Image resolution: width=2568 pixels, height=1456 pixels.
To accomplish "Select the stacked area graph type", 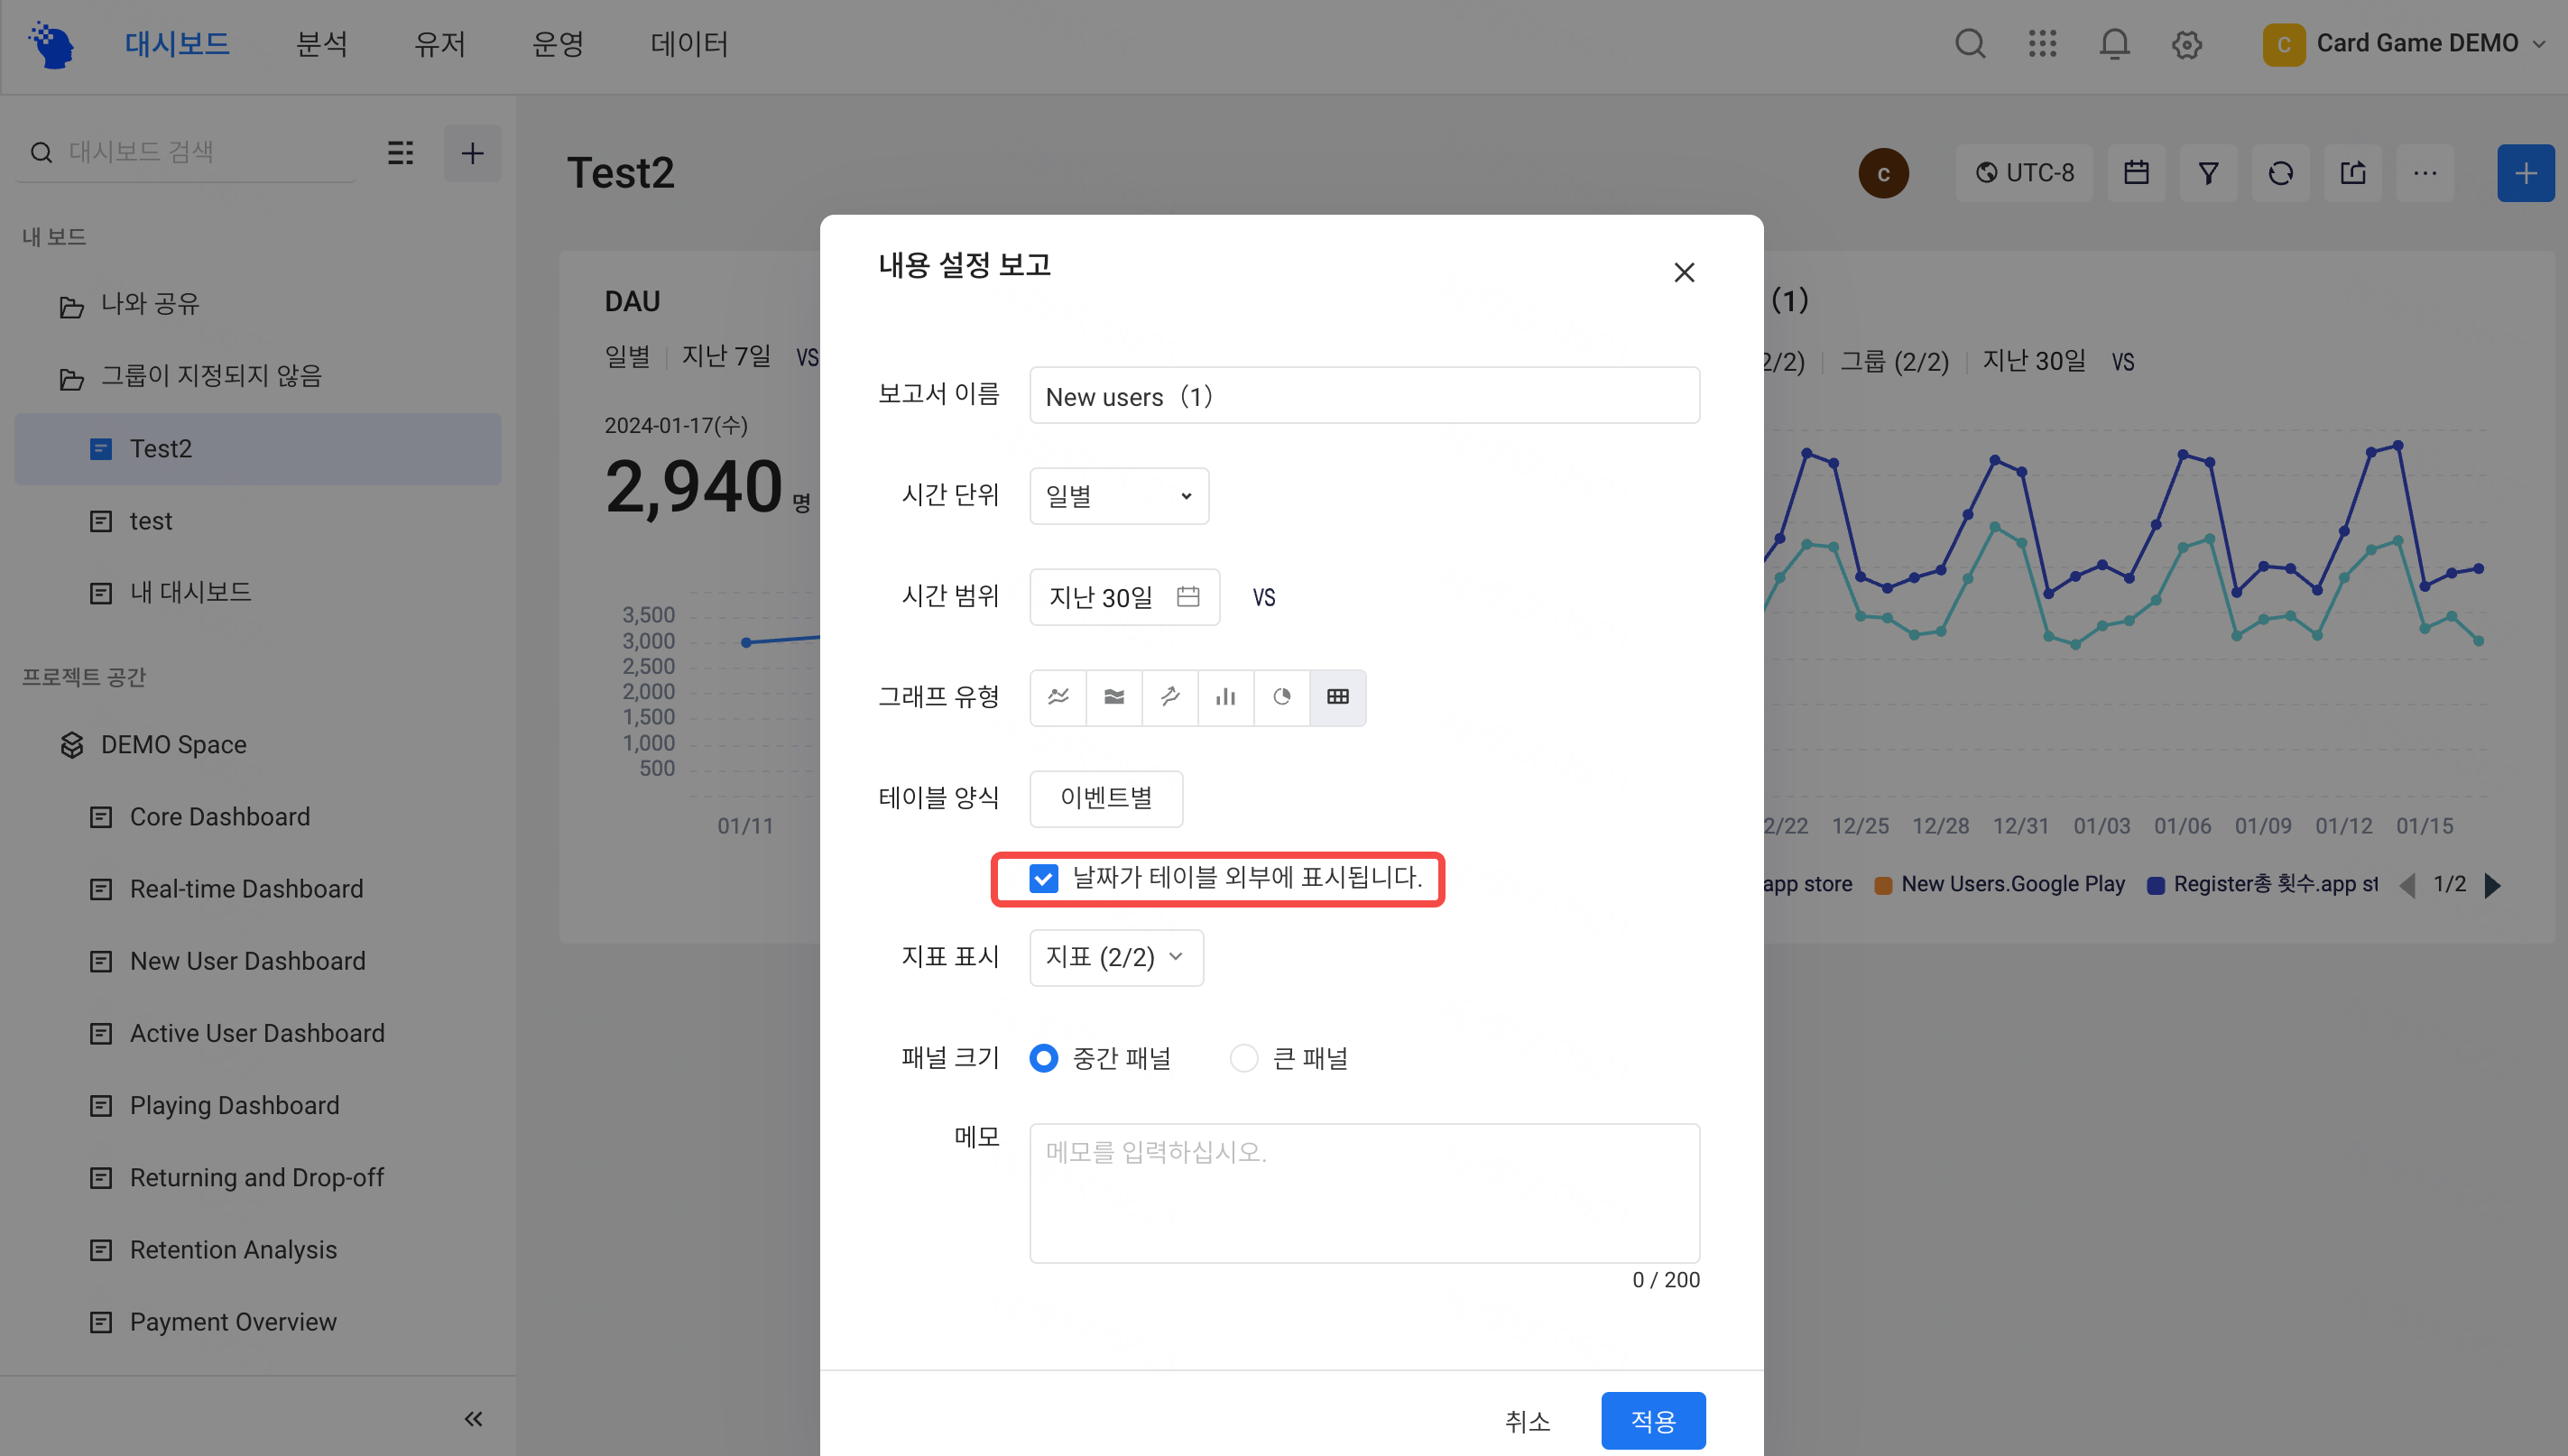I will [x=1114, y=697].
